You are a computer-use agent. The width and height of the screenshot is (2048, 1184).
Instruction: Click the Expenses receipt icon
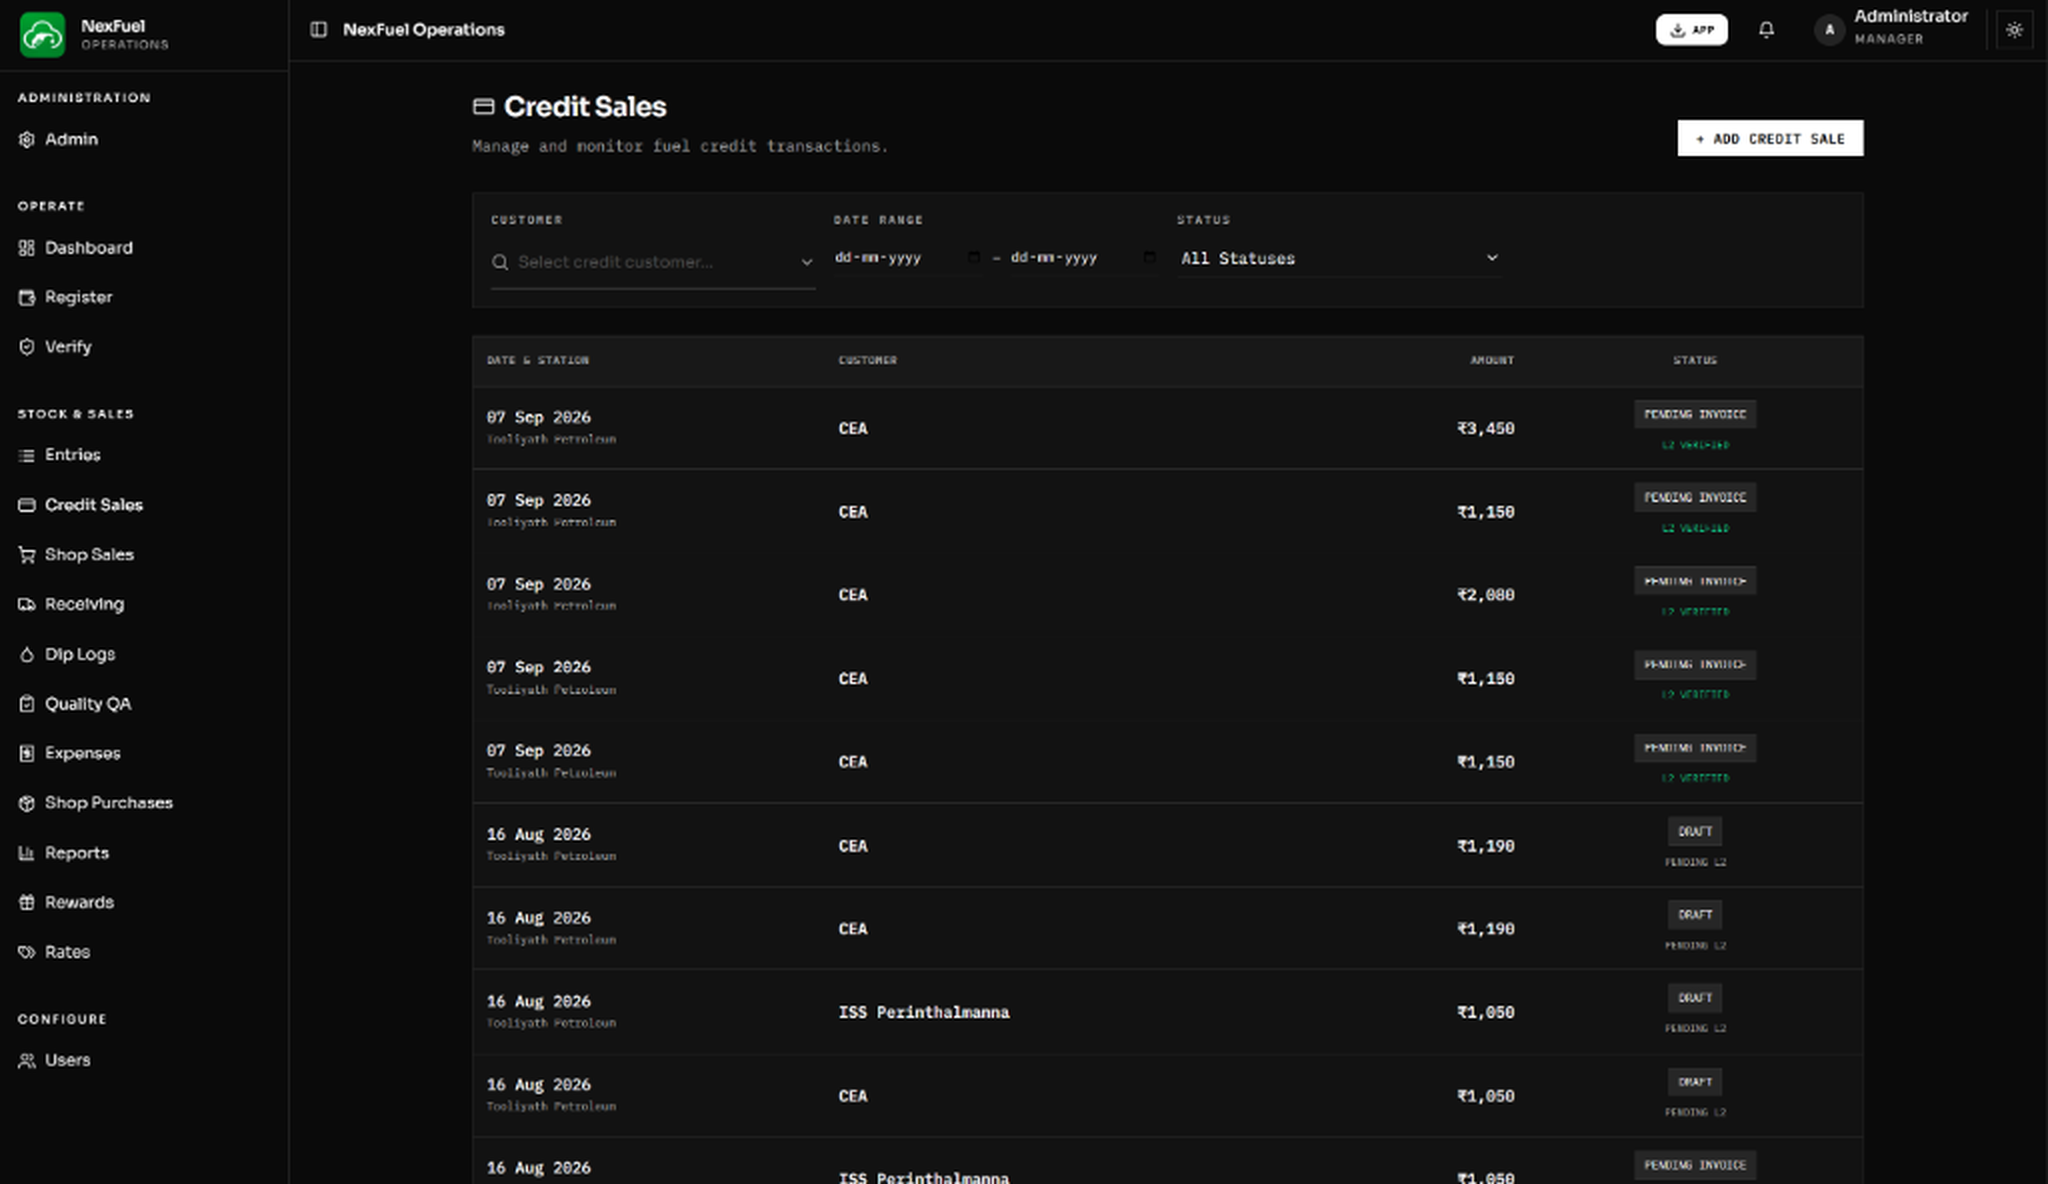coord(27,753)
